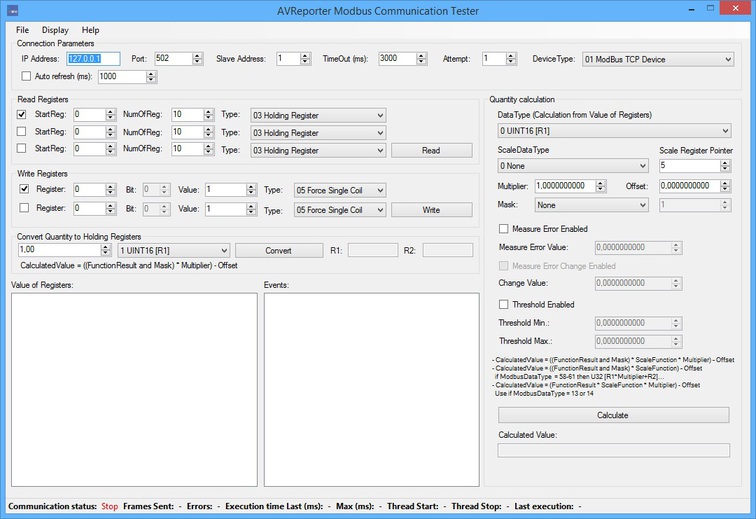The height and width of the screenshot is (519, 756).
Task: Check the third Read Registers row checkbox
Action: point(21,148)
